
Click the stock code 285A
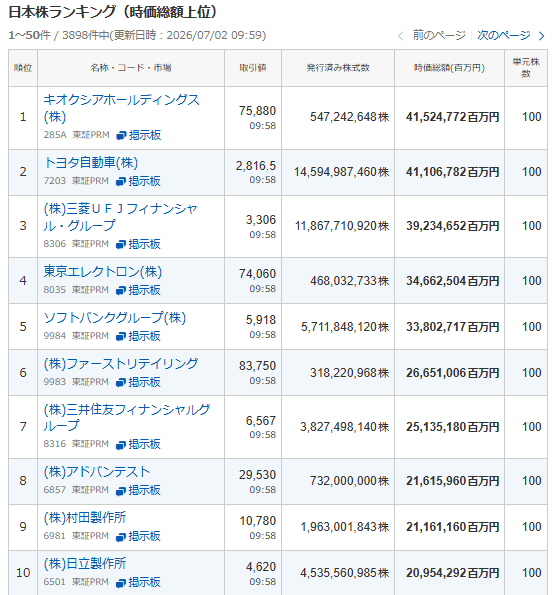[x=55, y=135]
